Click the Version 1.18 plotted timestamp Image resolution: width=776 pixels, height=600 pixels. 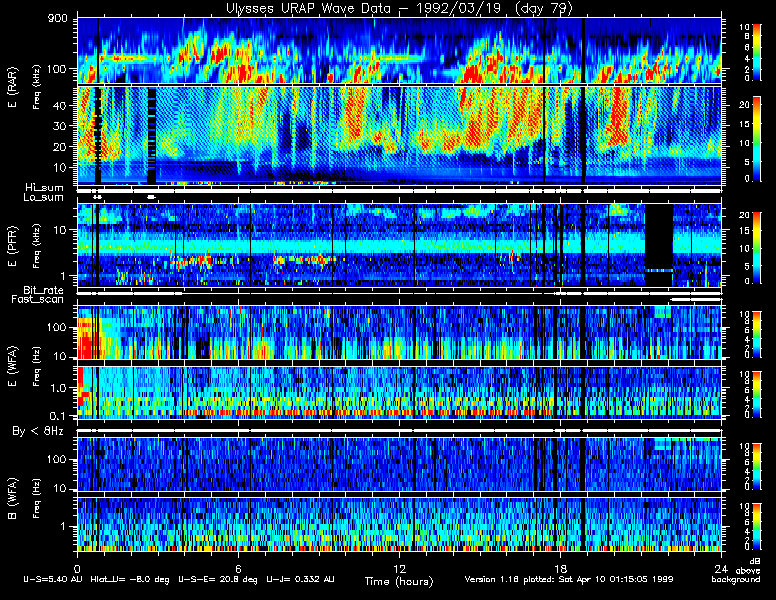pyautogui.click(x=569, y=579)
